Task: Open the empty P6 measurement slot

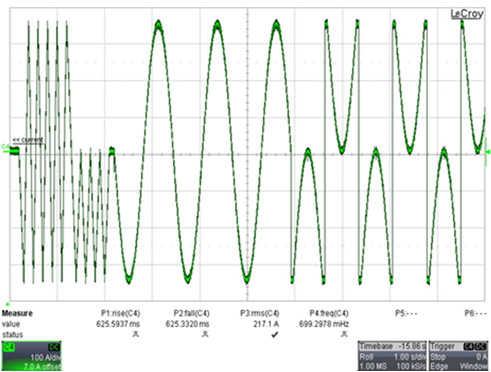Action: coord(475,313)
